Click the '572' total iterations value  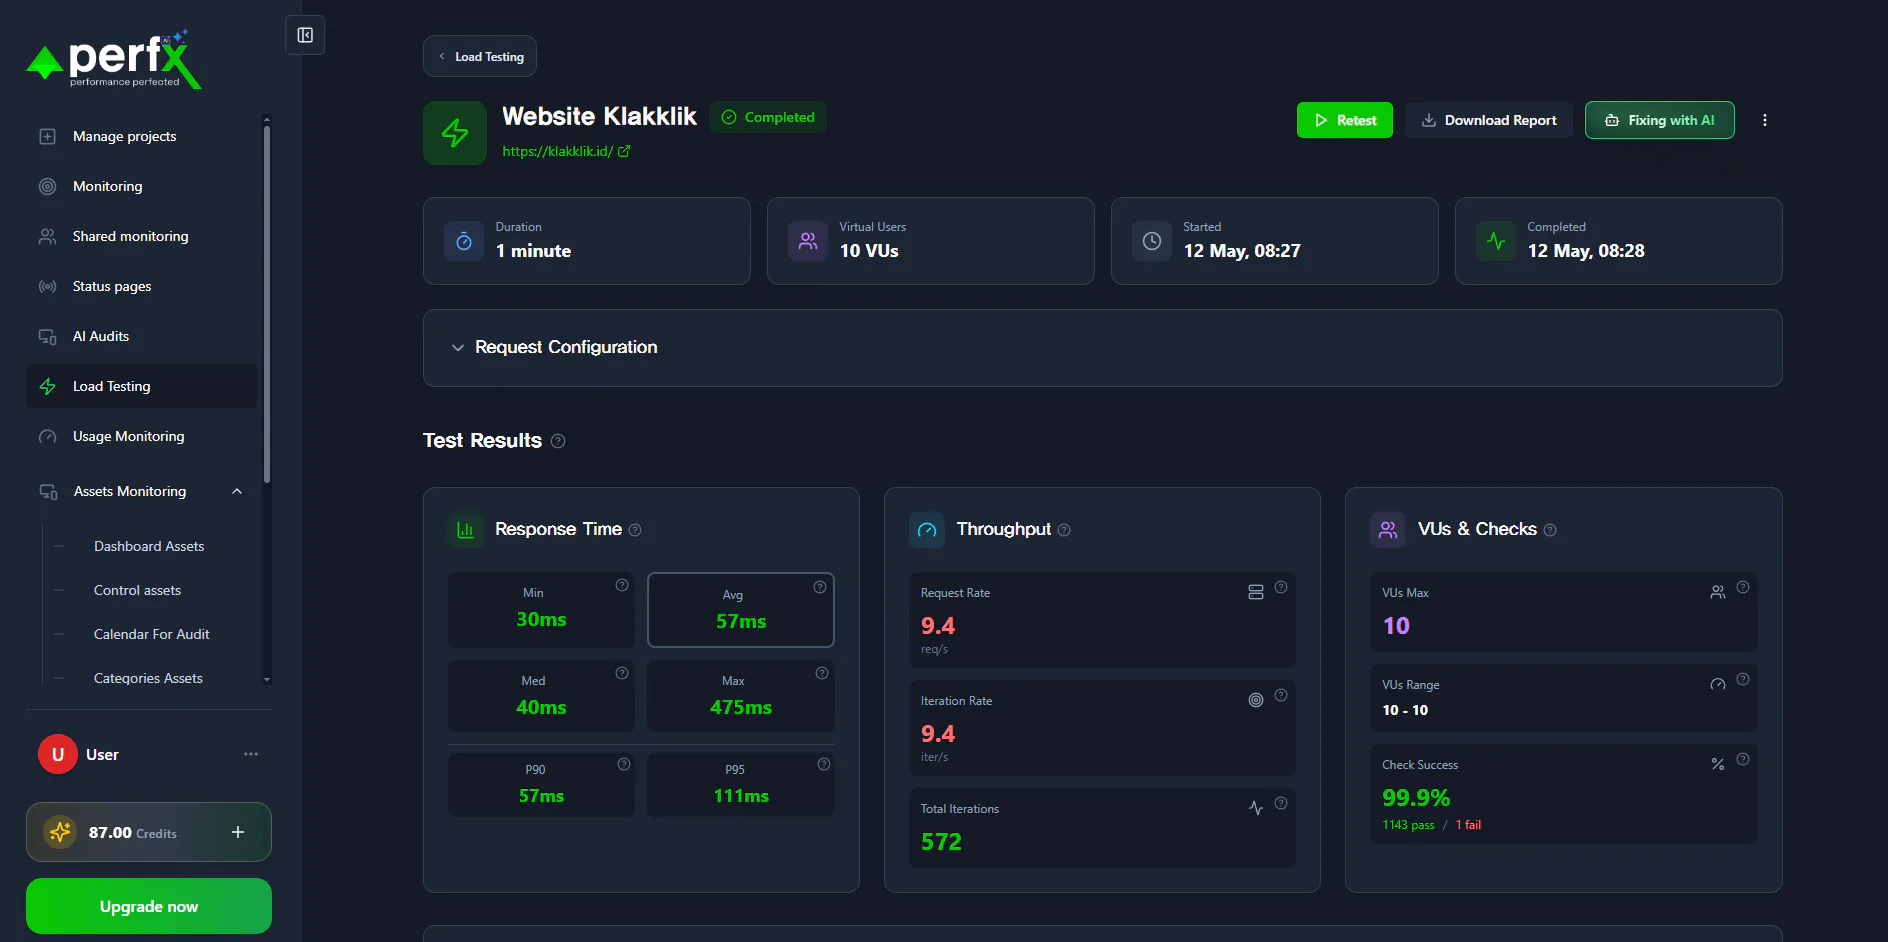[x=941, y=842]
